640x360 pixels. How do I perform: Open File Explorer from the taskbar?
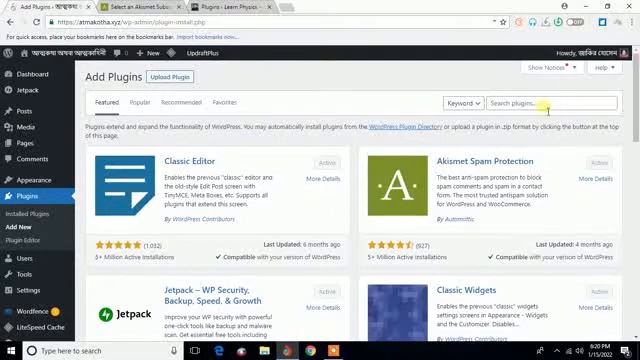[264, 351]
